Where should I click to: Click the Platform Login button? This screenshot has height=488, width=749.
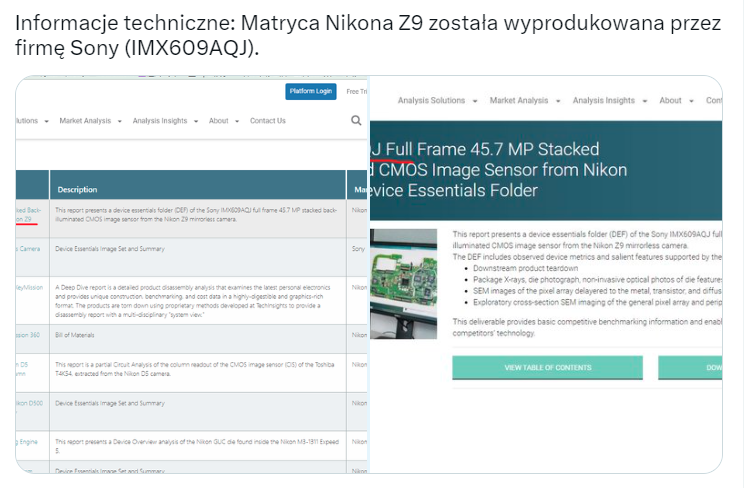click(x=310, y=91)
